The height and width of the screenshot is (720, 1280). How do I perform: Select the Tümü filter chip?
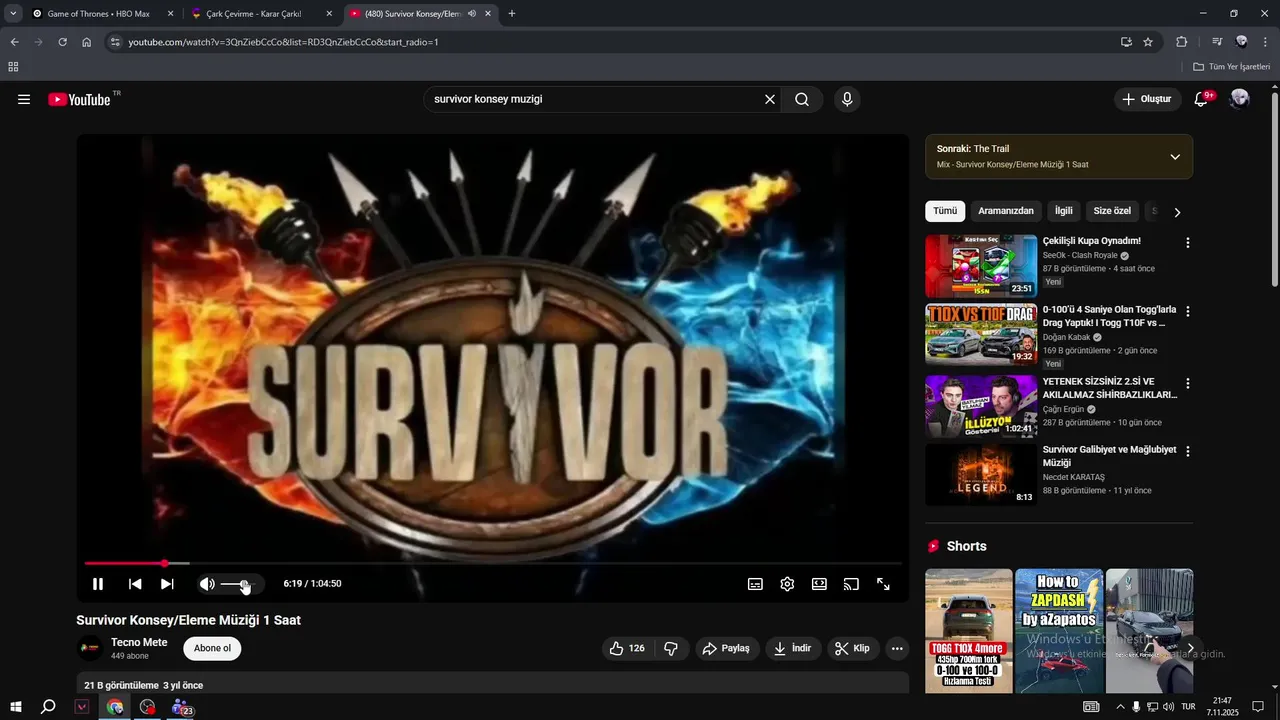point(945,211)
